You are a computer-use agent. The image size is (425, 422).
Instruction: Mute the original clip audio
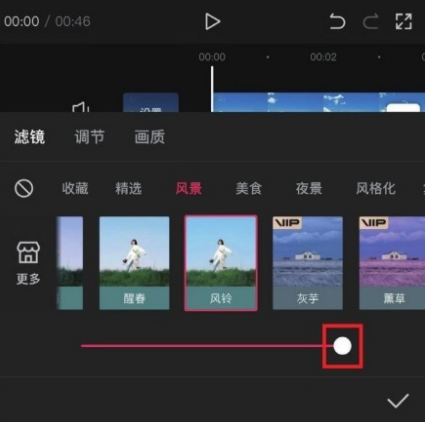tap(81, 107)
